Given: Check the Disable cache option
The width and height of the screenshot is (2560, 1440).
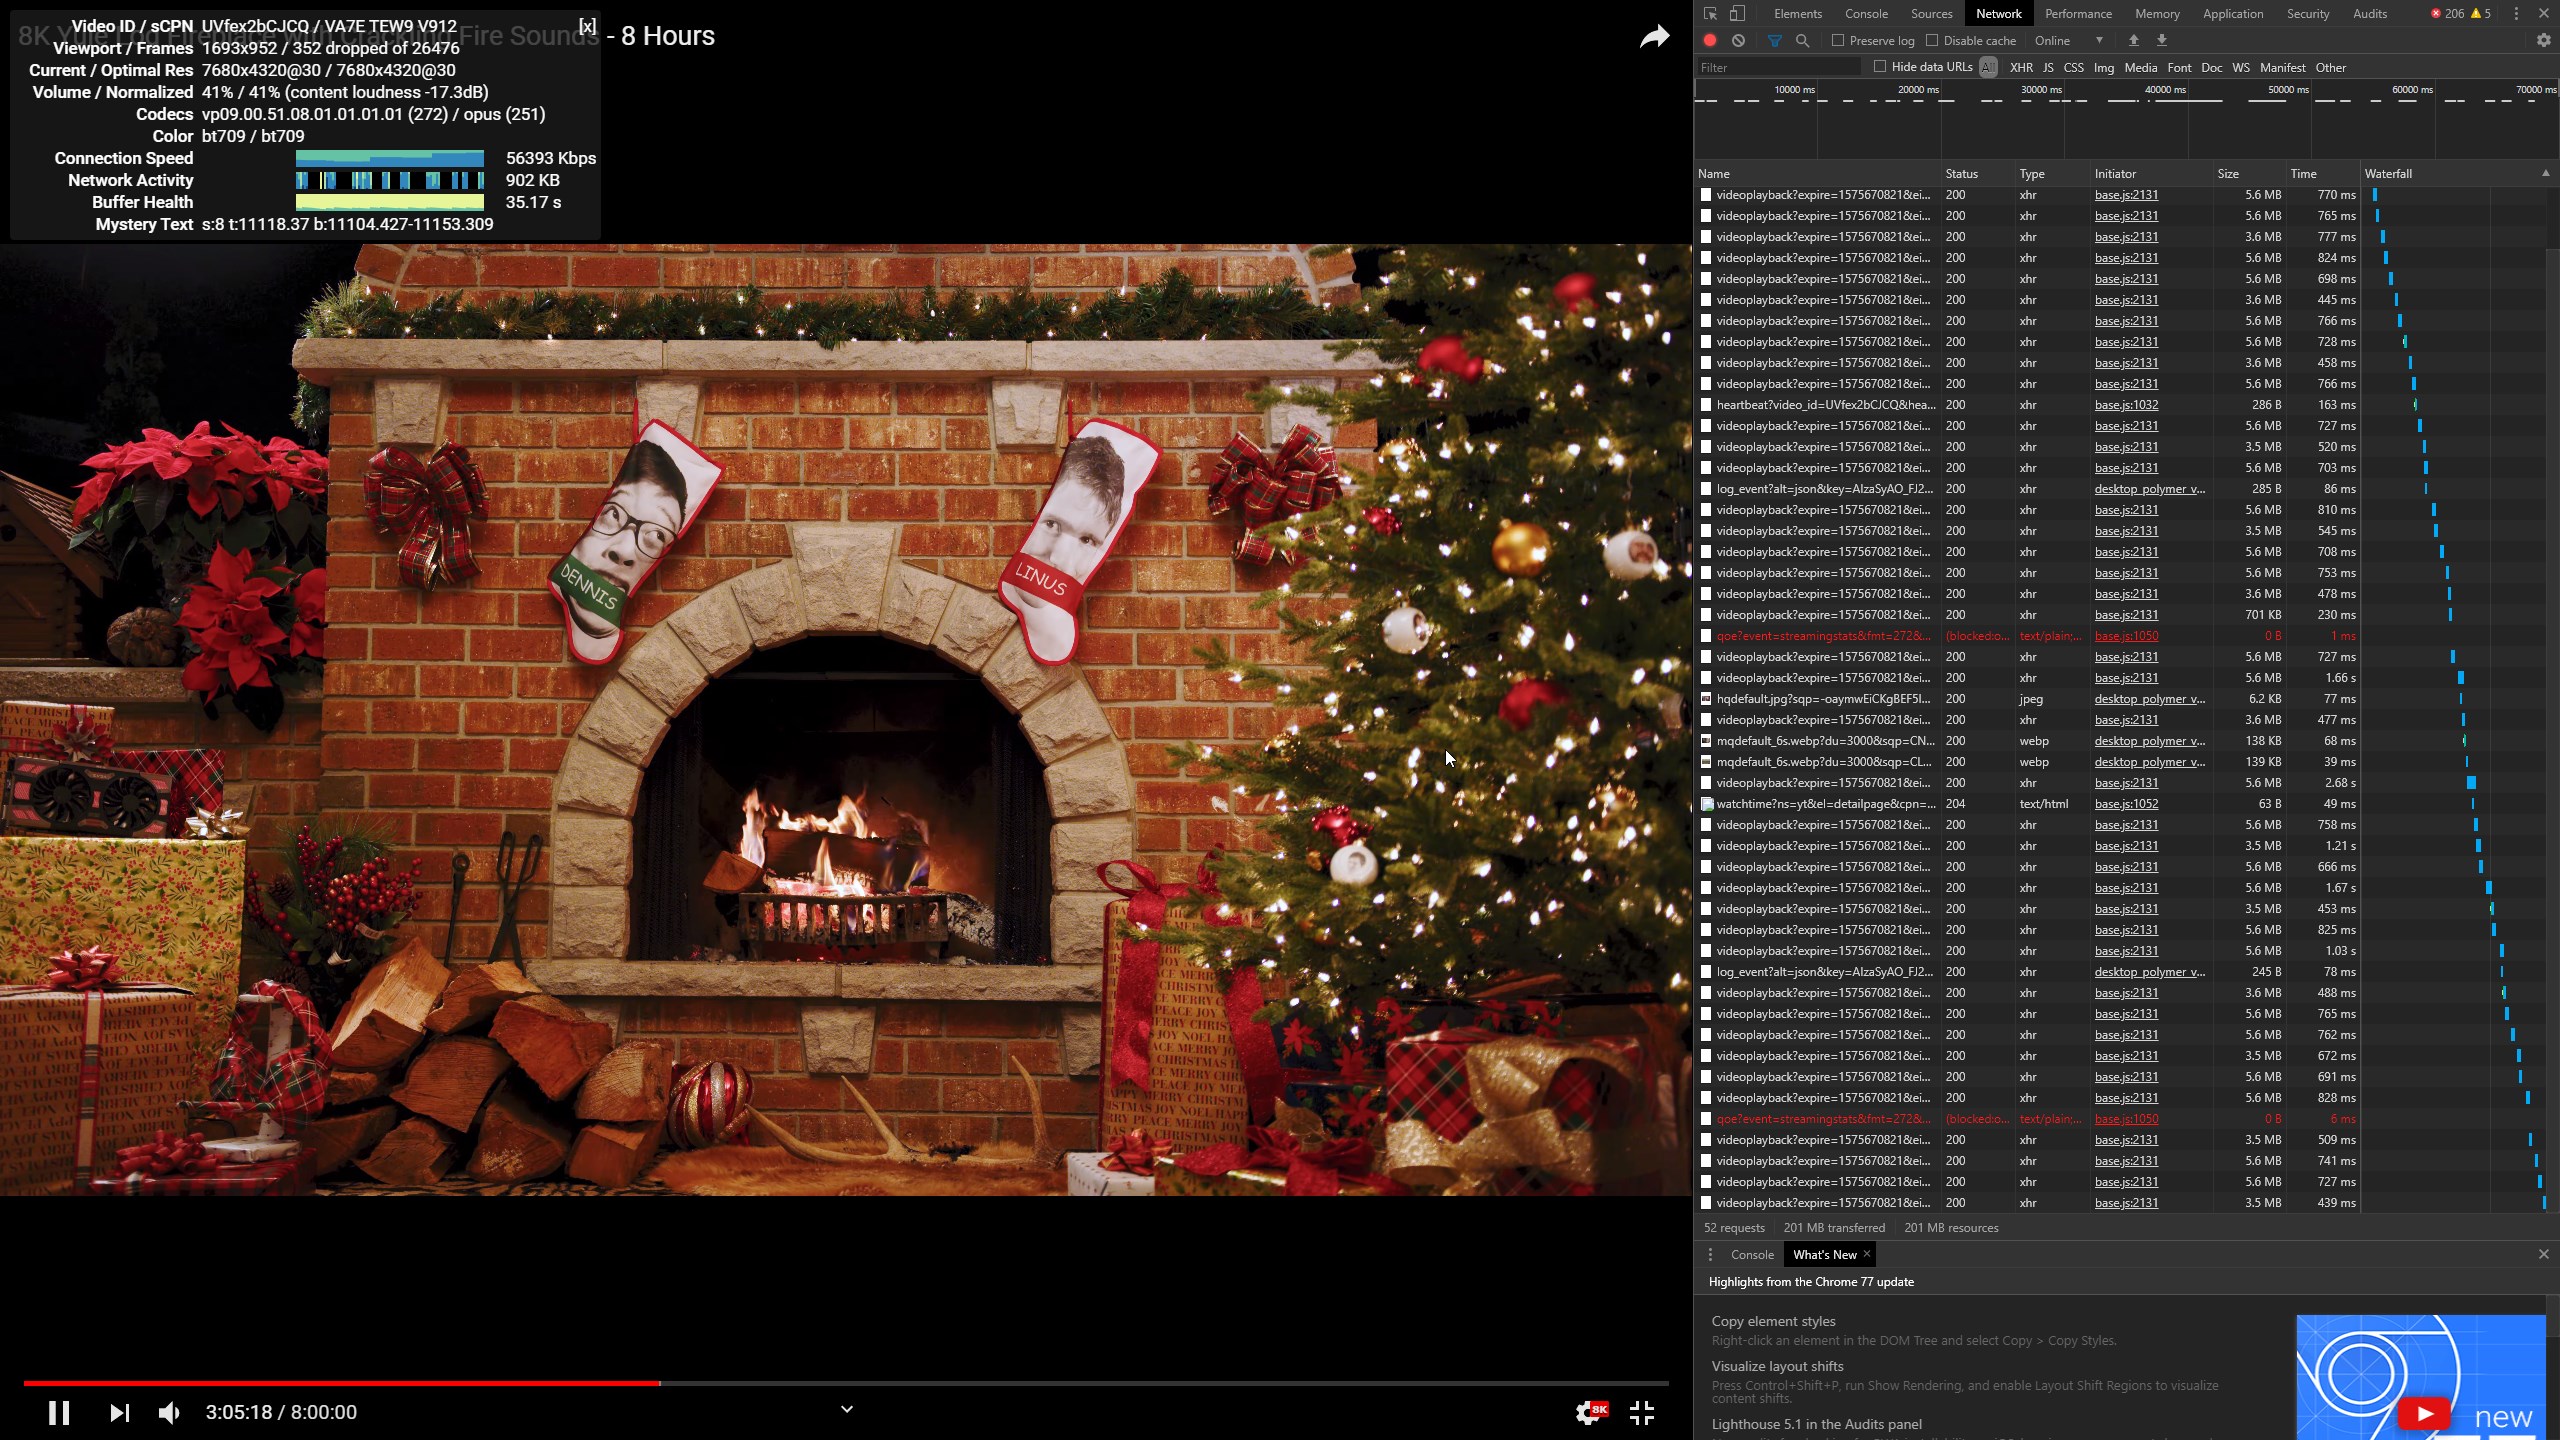Looking at the screenshot, I should pos(1932,41).
